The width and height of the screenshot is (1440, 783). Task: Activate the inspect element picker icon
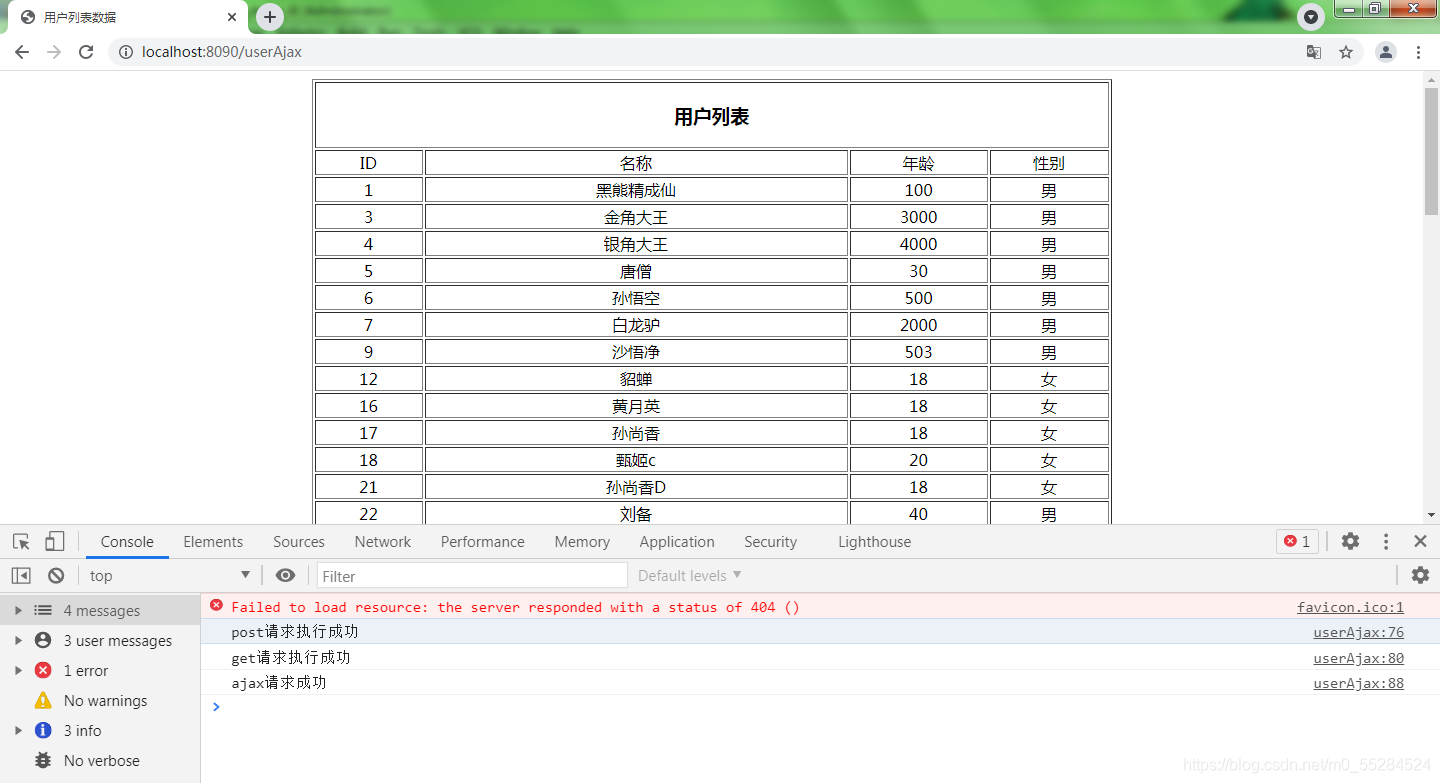pos(22,541)
